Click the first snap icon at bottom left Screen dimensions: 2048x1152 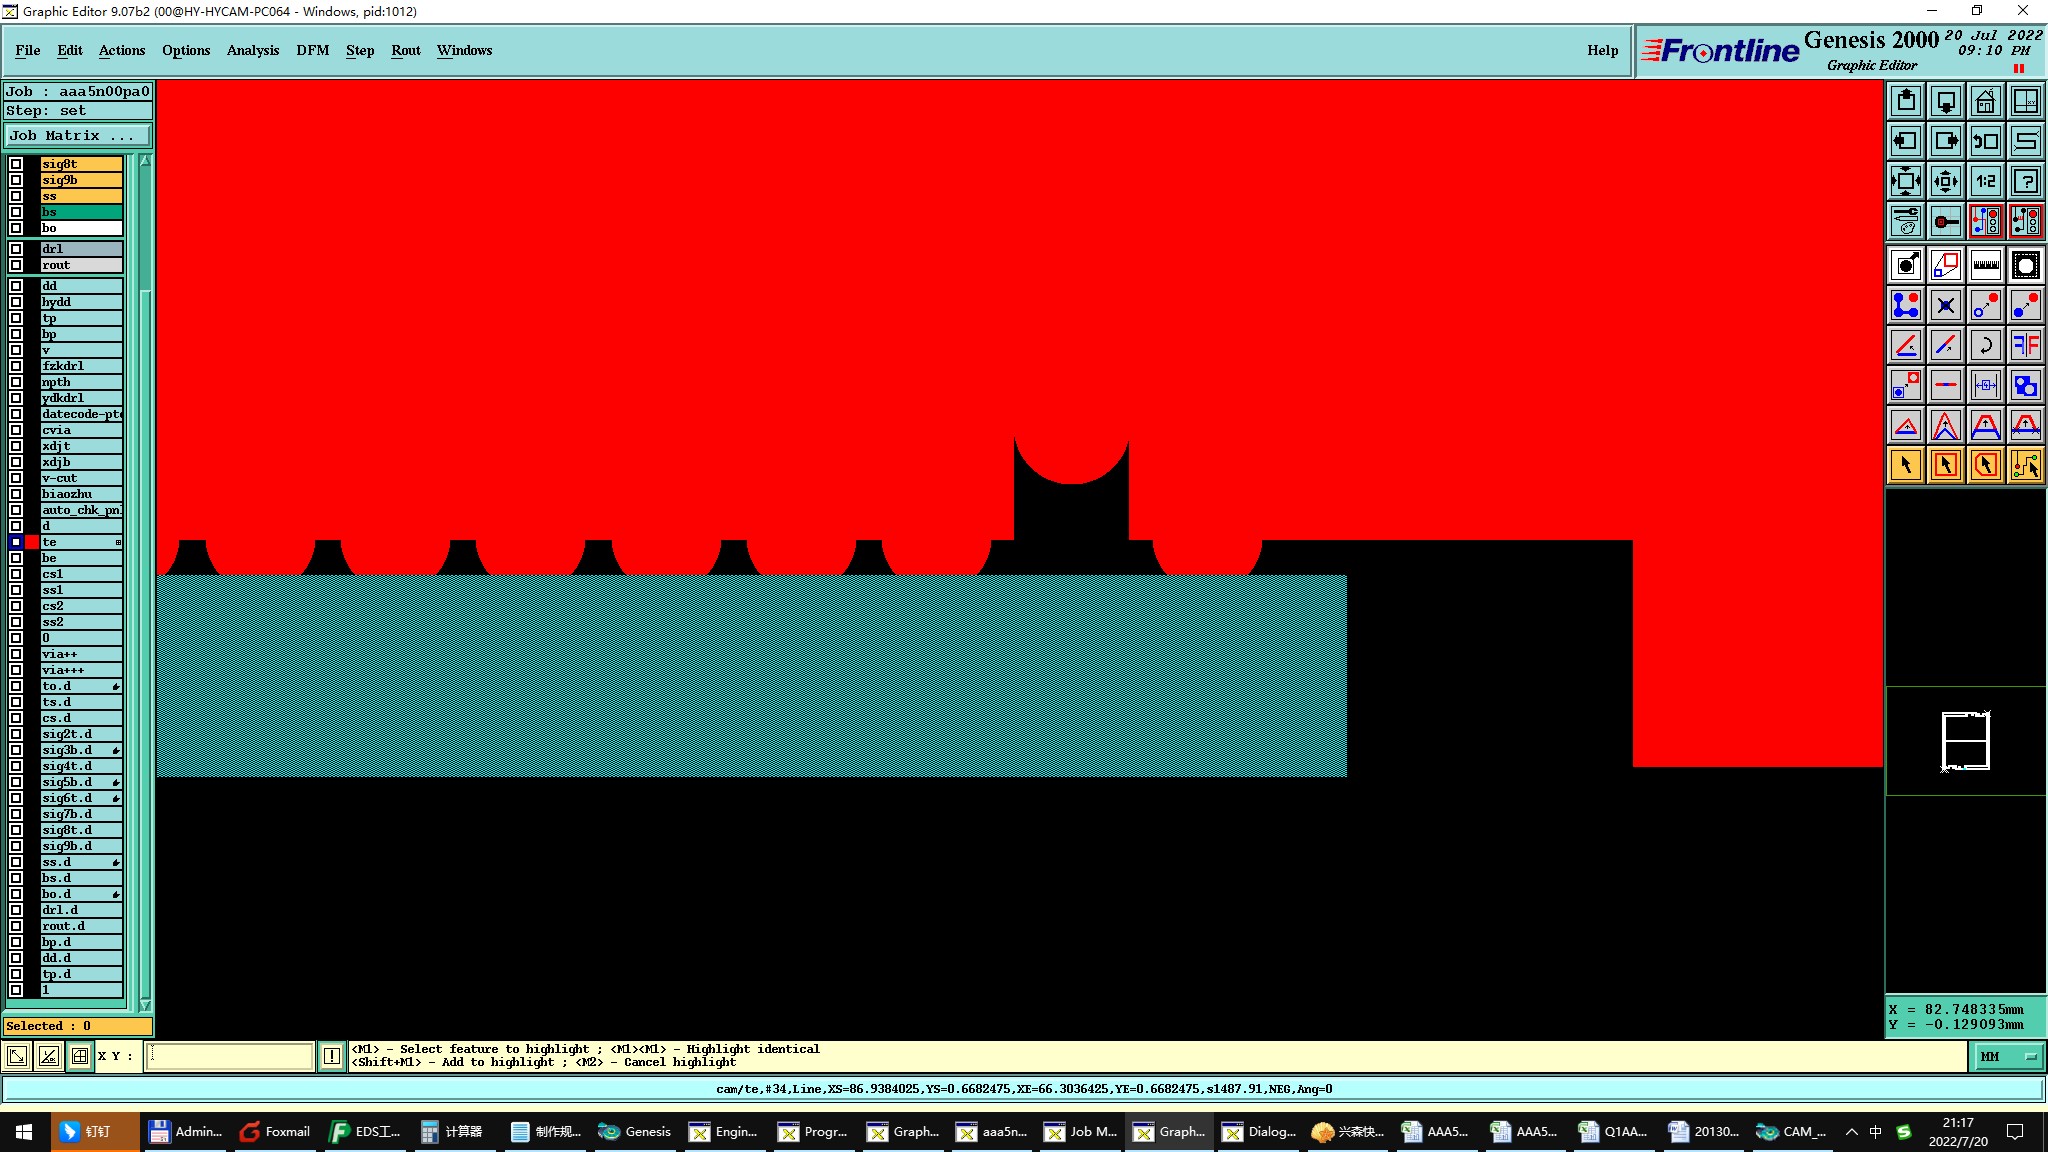click(x=17, y=1056)
